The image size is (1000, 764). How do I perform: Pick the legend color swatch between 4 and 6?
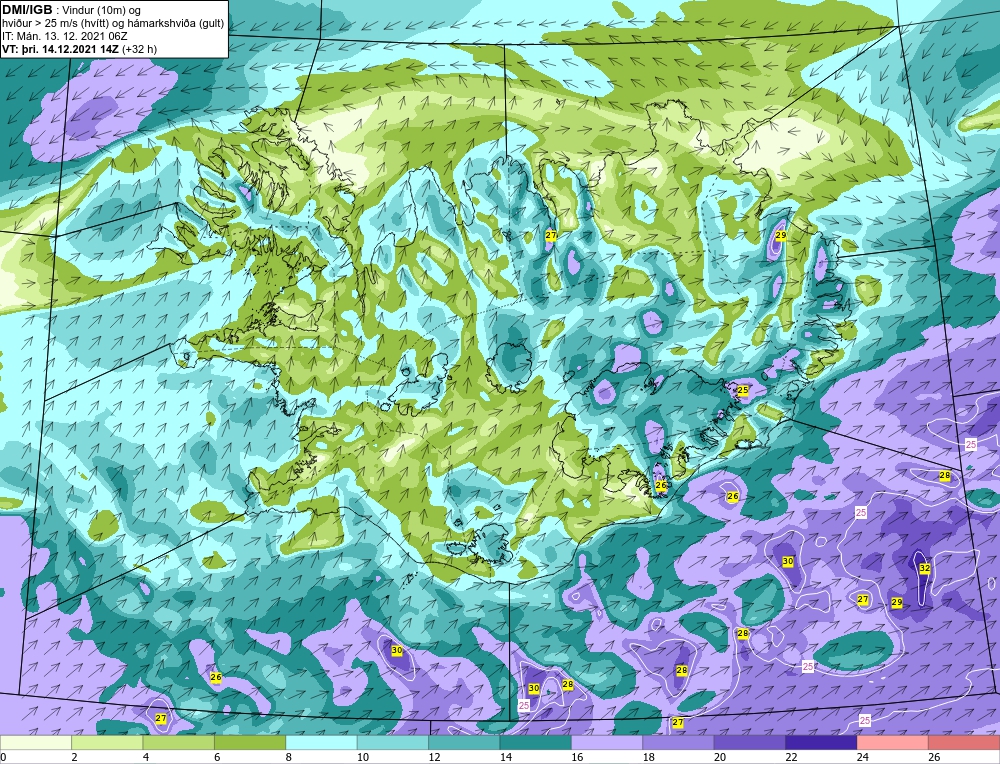click(179, 743)
